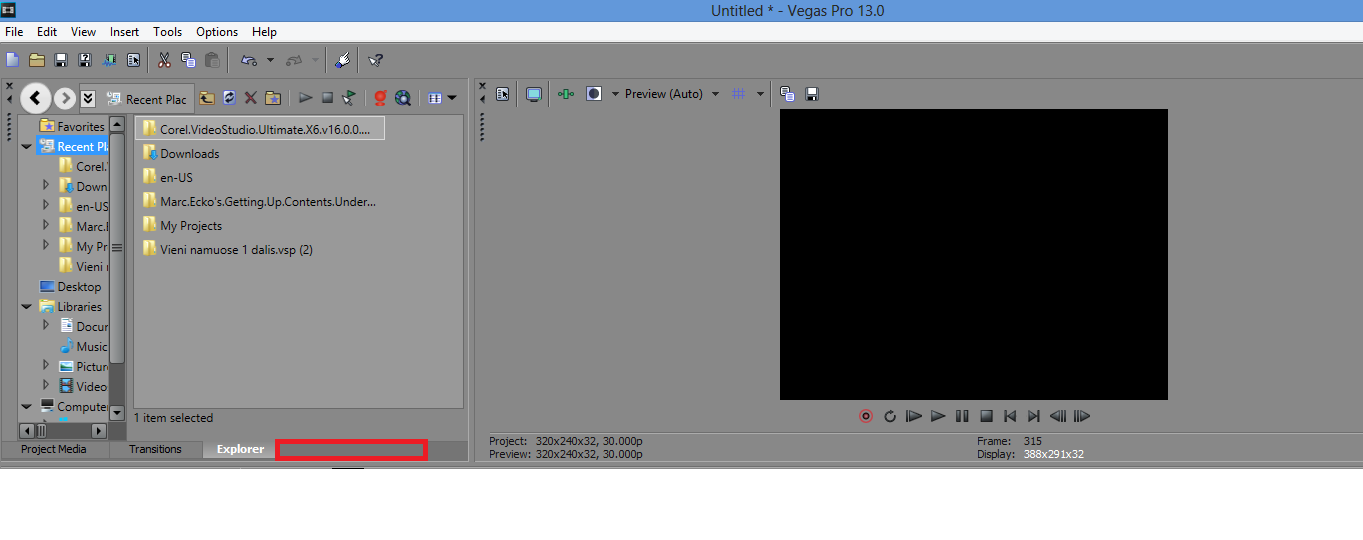Click the Cut scissors icon
Screen dimensions: 1363x540
[x=164, y=60]
